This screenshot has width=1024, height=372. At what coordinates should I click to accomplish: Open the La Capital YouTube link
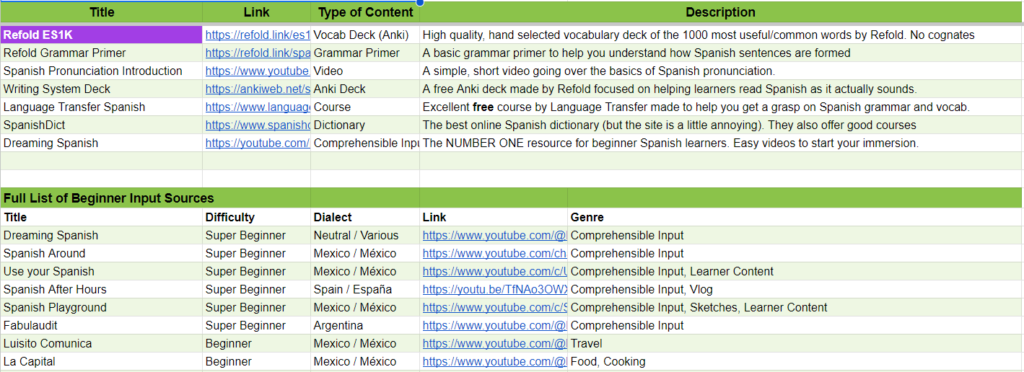[x=495, y=361]
